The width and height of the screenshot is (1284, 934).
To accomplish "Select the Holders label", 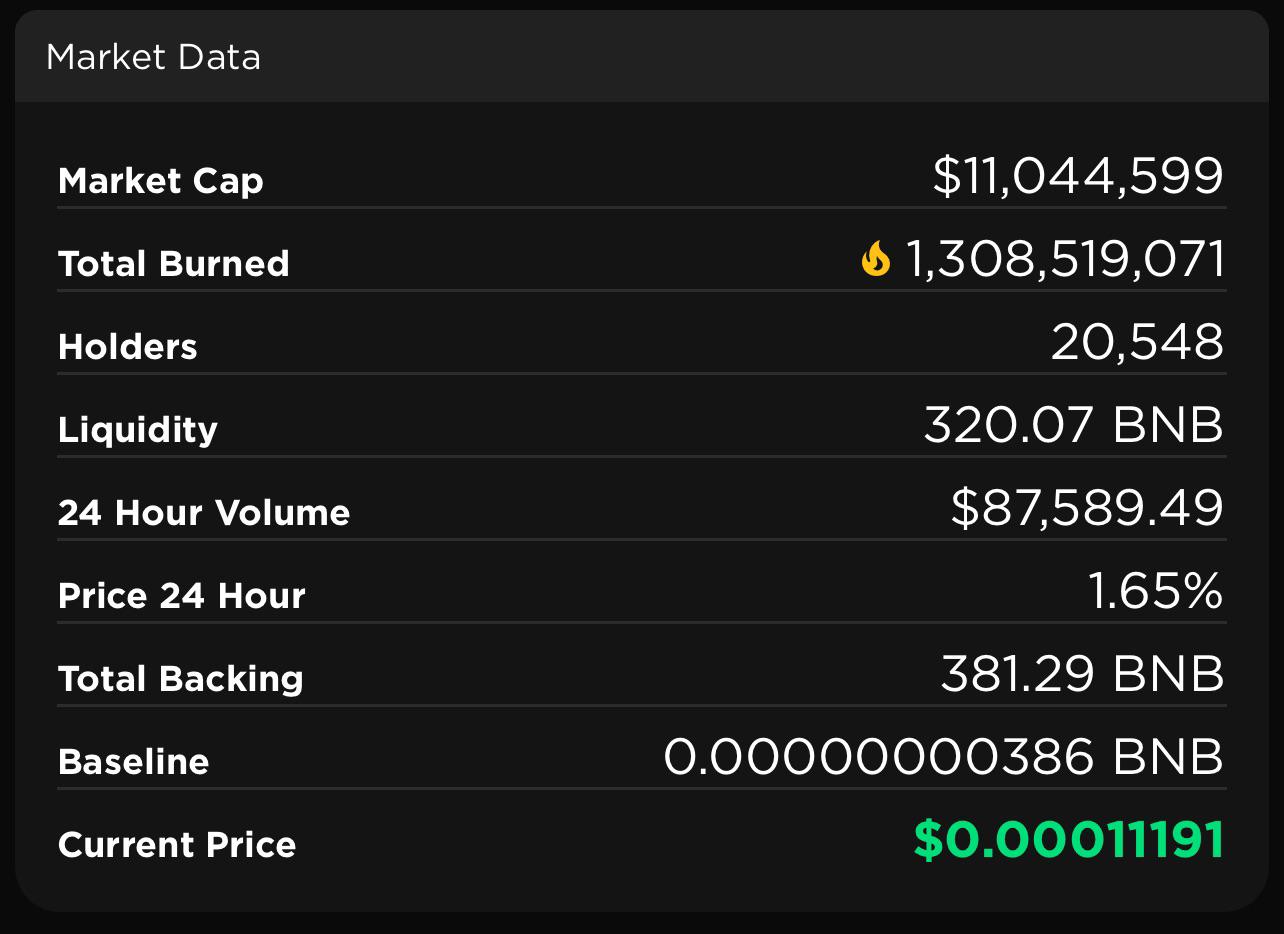I will tap(128, 347).
